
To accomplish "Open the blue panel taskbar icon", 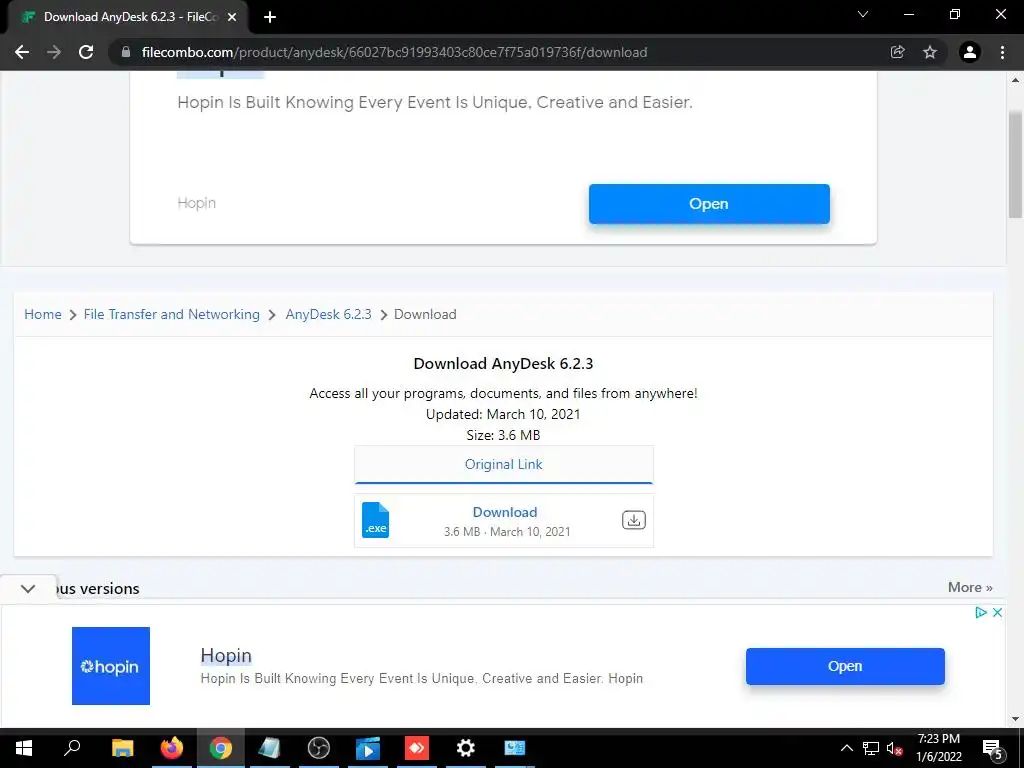I will (515, 748).
